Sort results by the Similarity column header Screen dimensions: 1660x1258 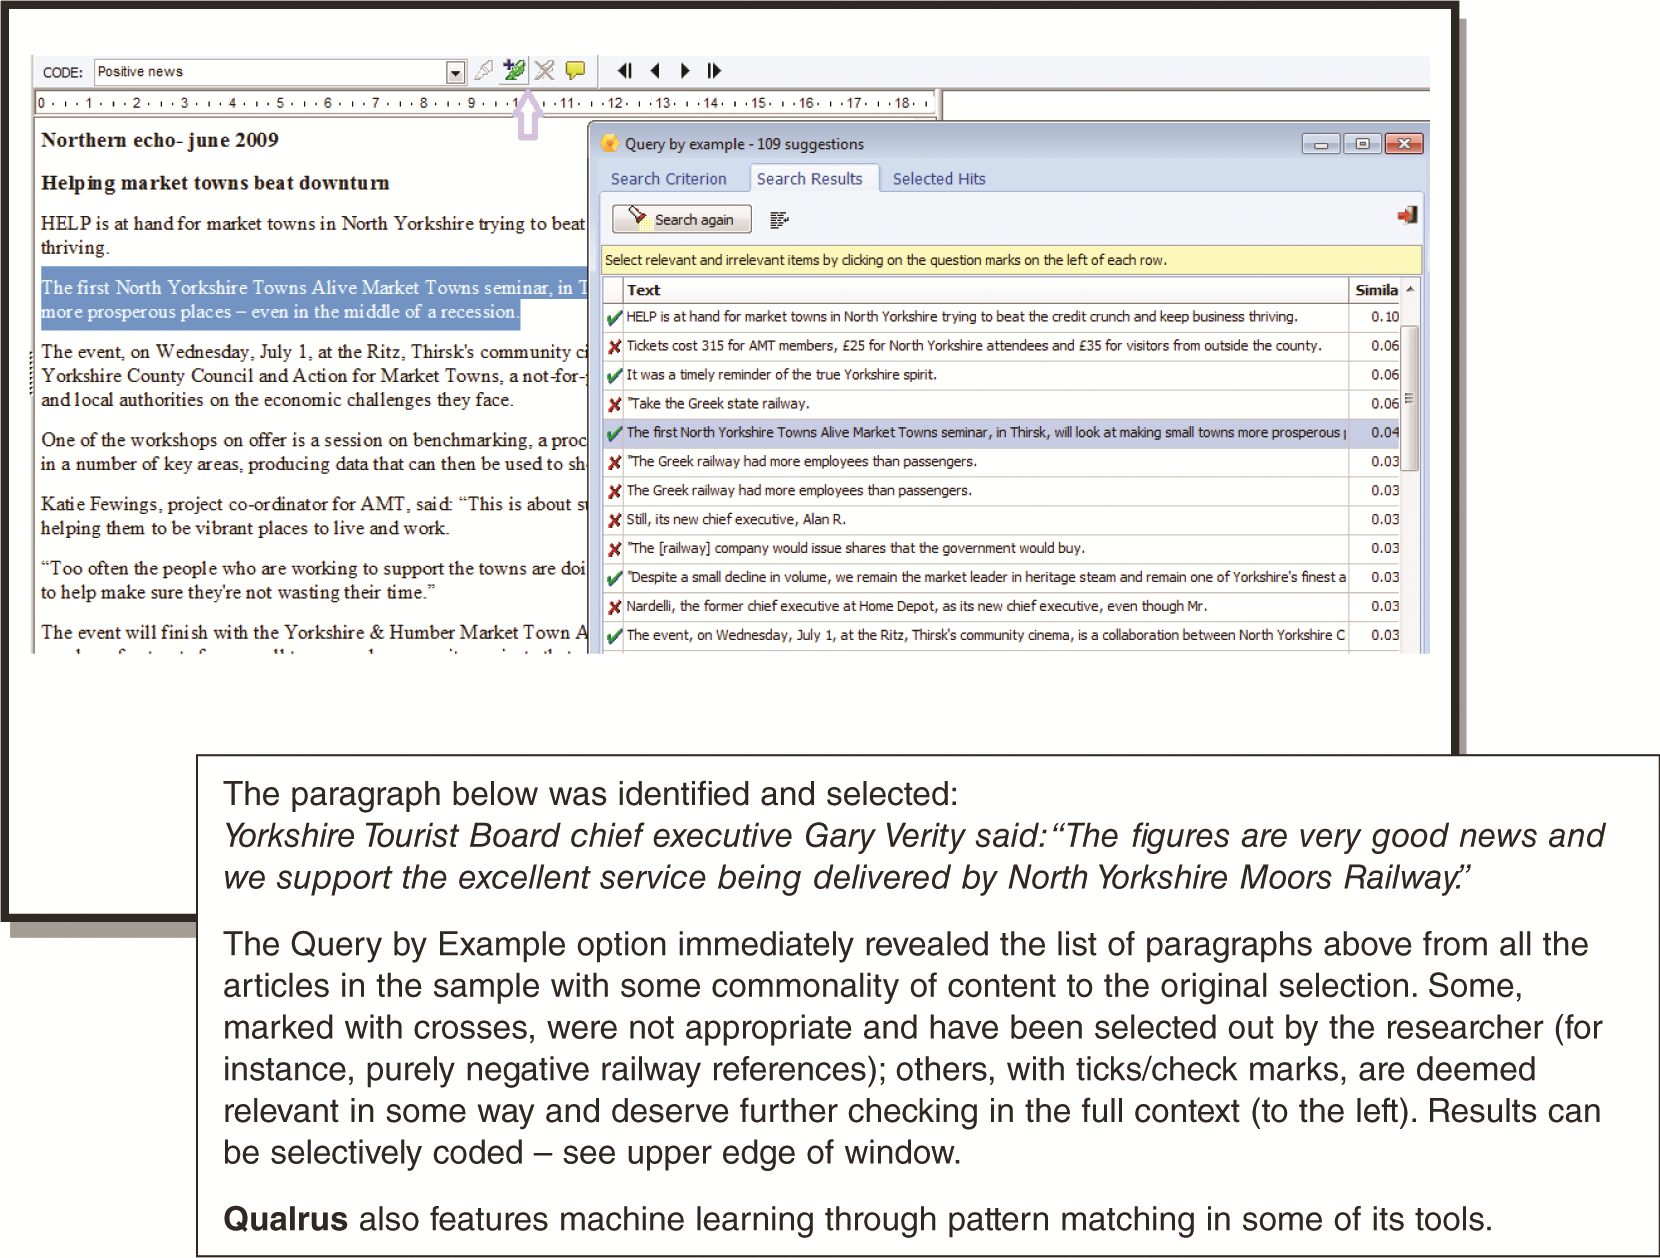coord(1376,290)
